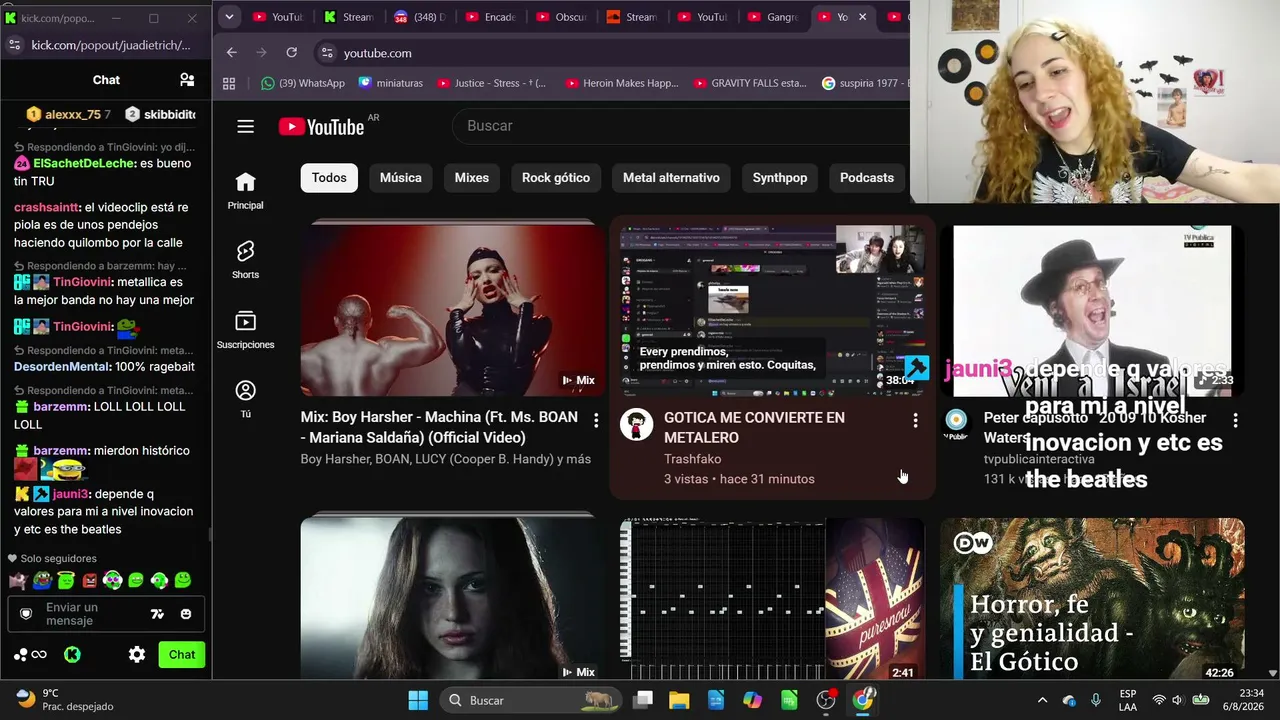Open the TV Pública channel avatar

click(x=956, y=425)
